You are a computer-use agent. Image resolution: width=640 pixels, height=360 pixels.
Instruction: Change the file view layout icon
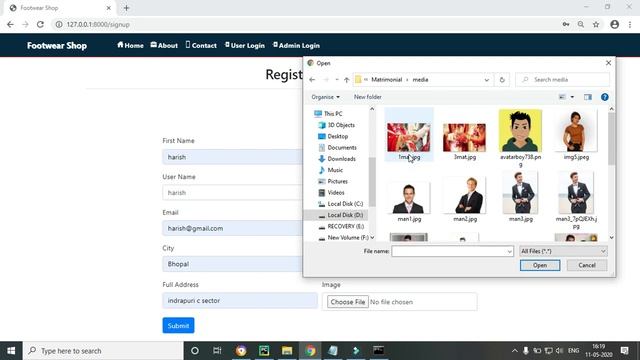[x=562, y=97]
